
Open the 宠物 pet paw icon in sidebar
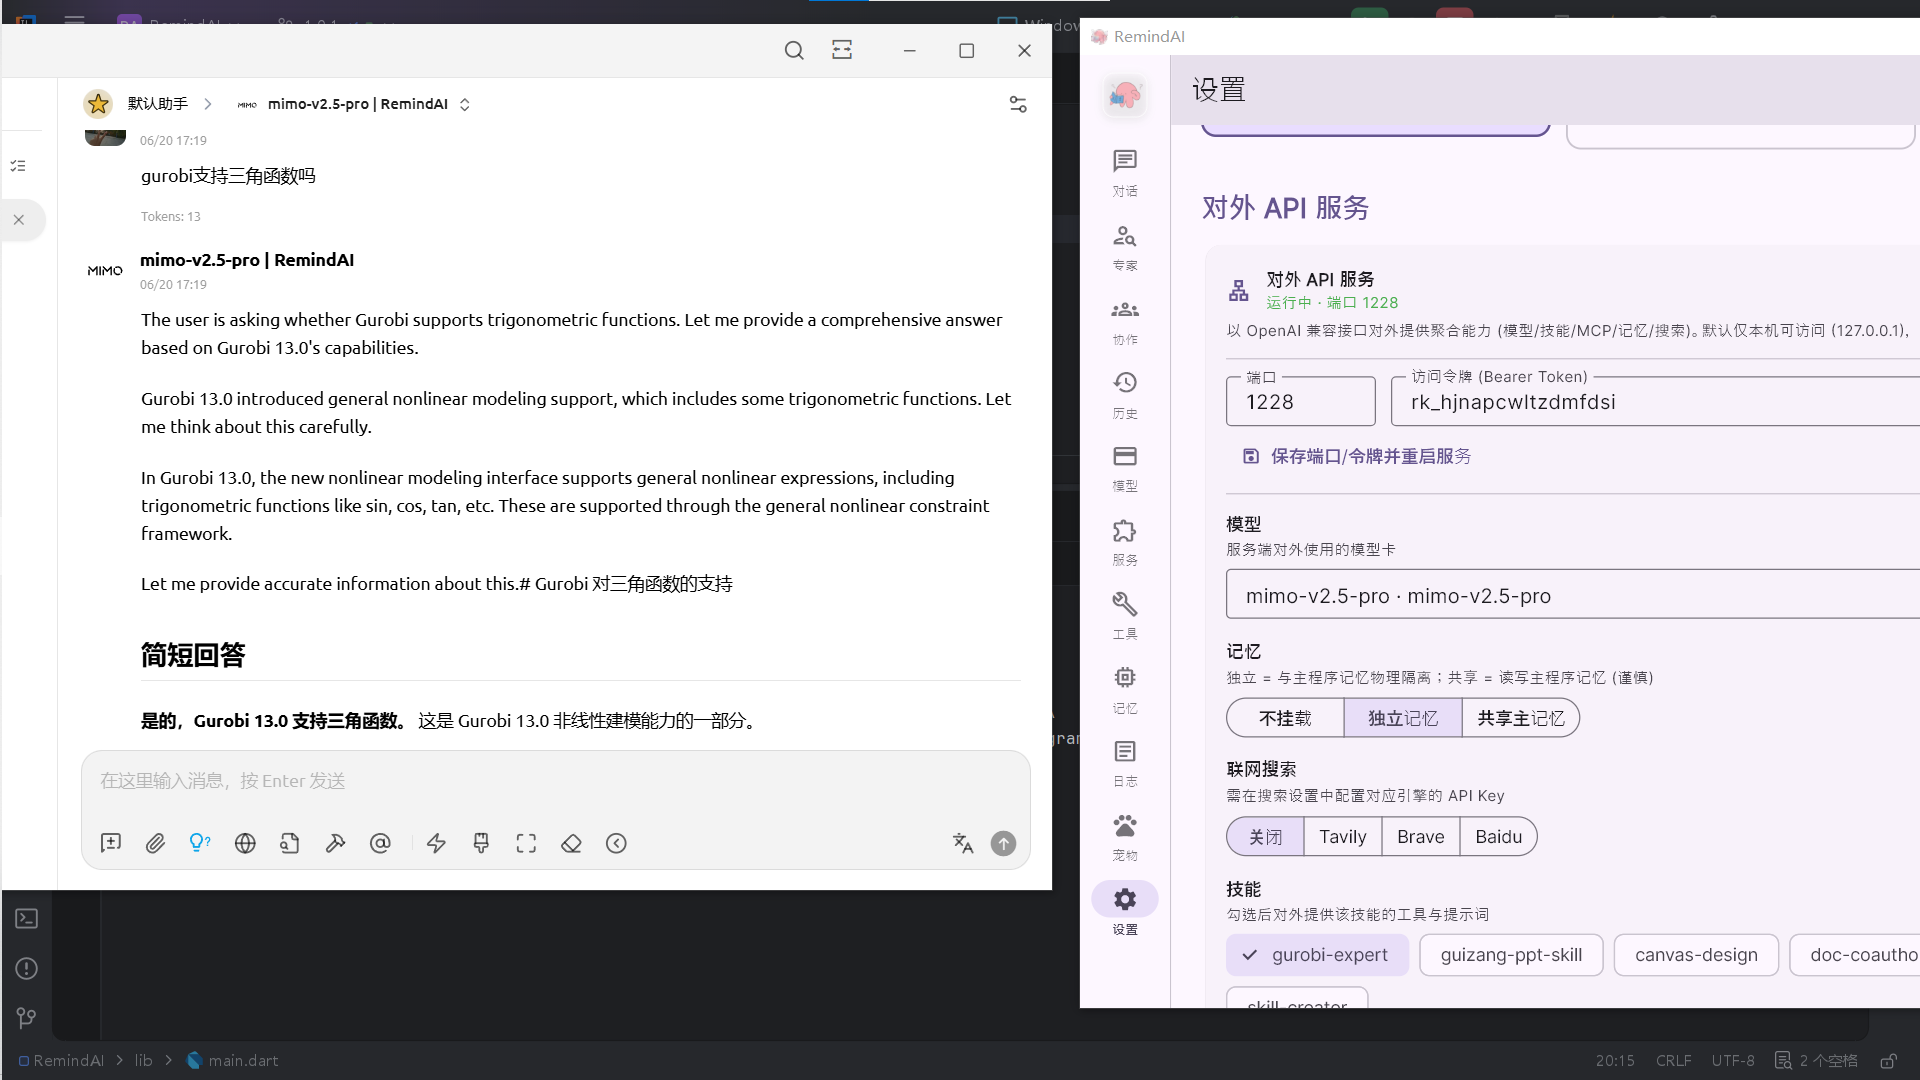click(1125, 837)
